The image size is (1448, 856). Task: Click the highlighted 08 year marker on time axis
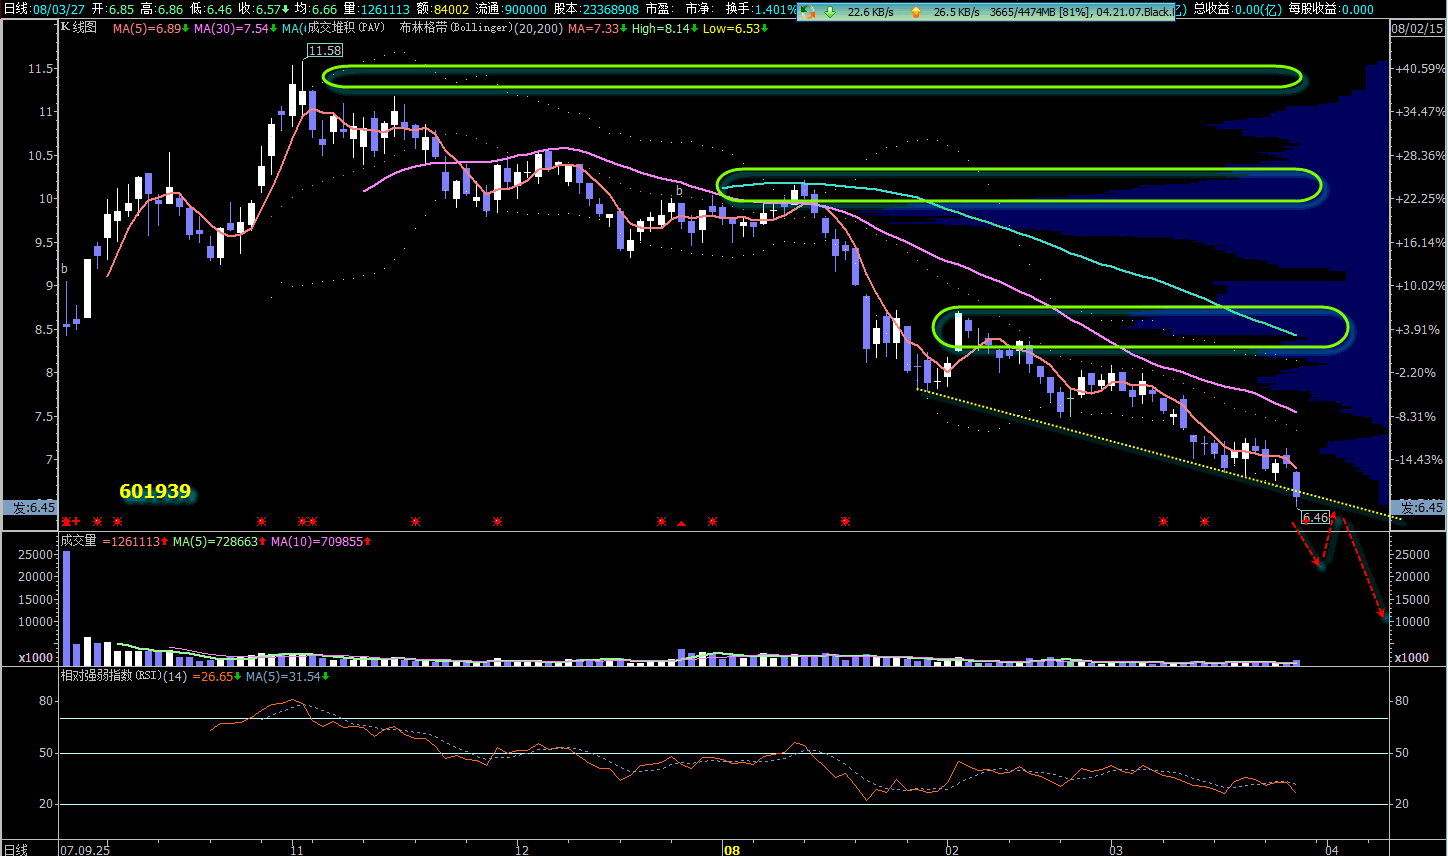pyautogui.click(x=732, y=850)
